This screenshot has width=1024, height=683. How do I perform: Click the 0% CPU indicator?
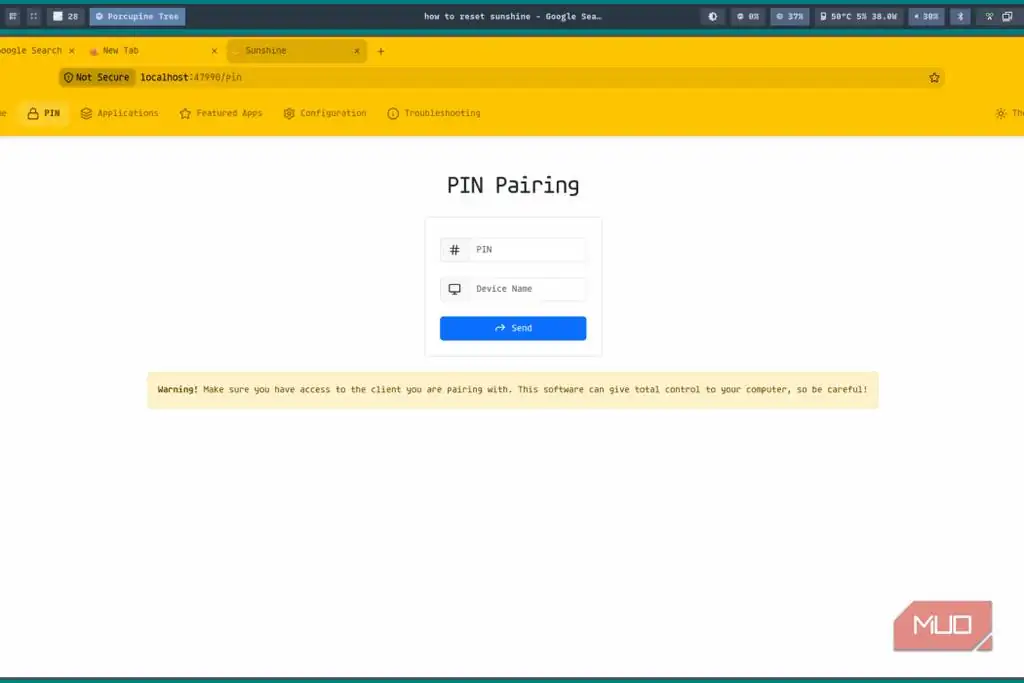click(x=748, y=16)
